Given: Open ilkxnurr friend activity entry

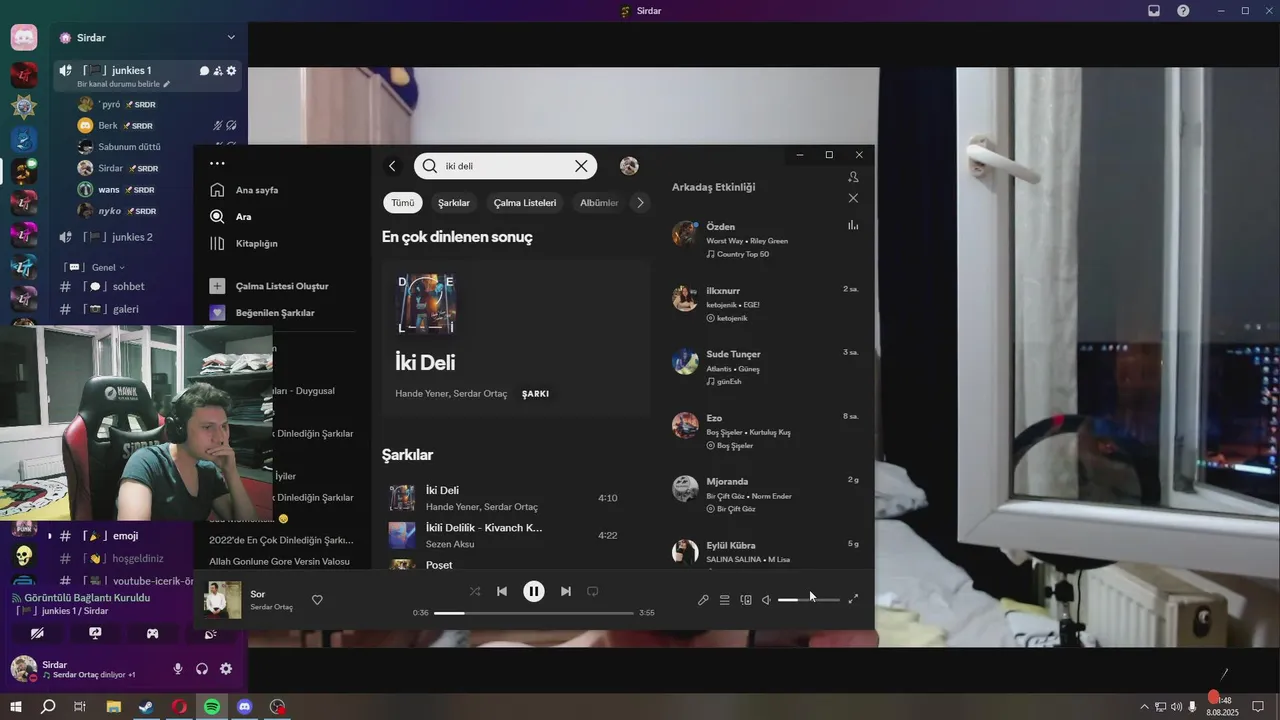Looking at the screenshot, I should pos(766,304).
